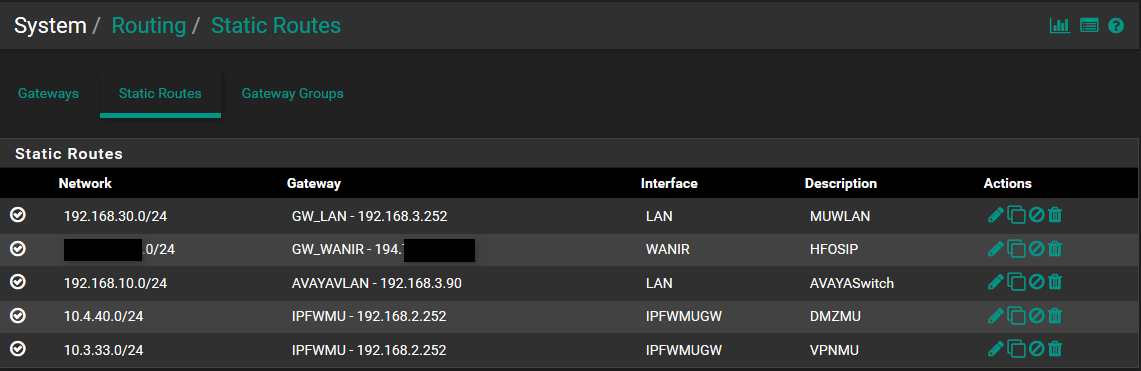1141x371 pixels.
Task: Open the status graph icon in header
Action: coord(1060,25)
